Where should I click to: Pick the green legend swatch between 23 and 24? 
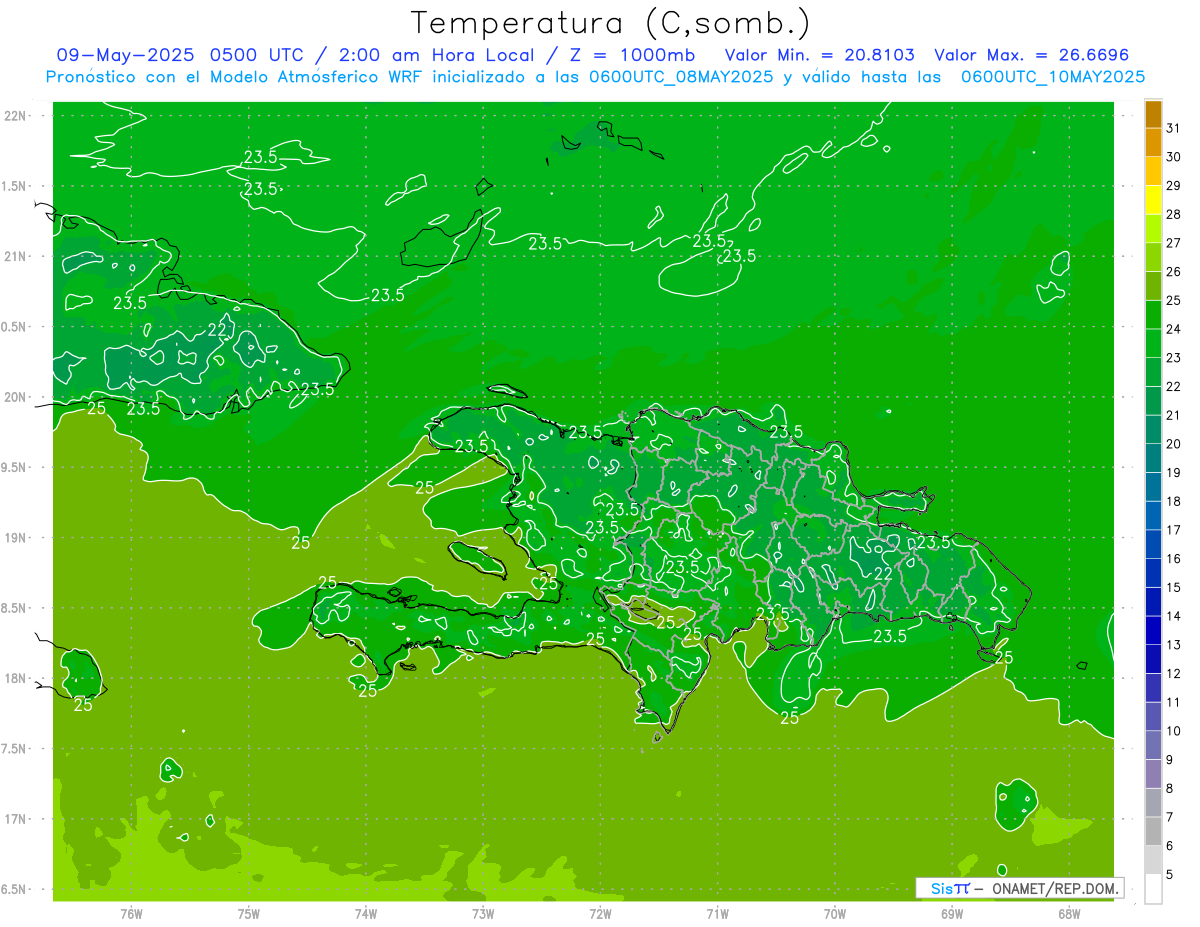point(1153,344)
